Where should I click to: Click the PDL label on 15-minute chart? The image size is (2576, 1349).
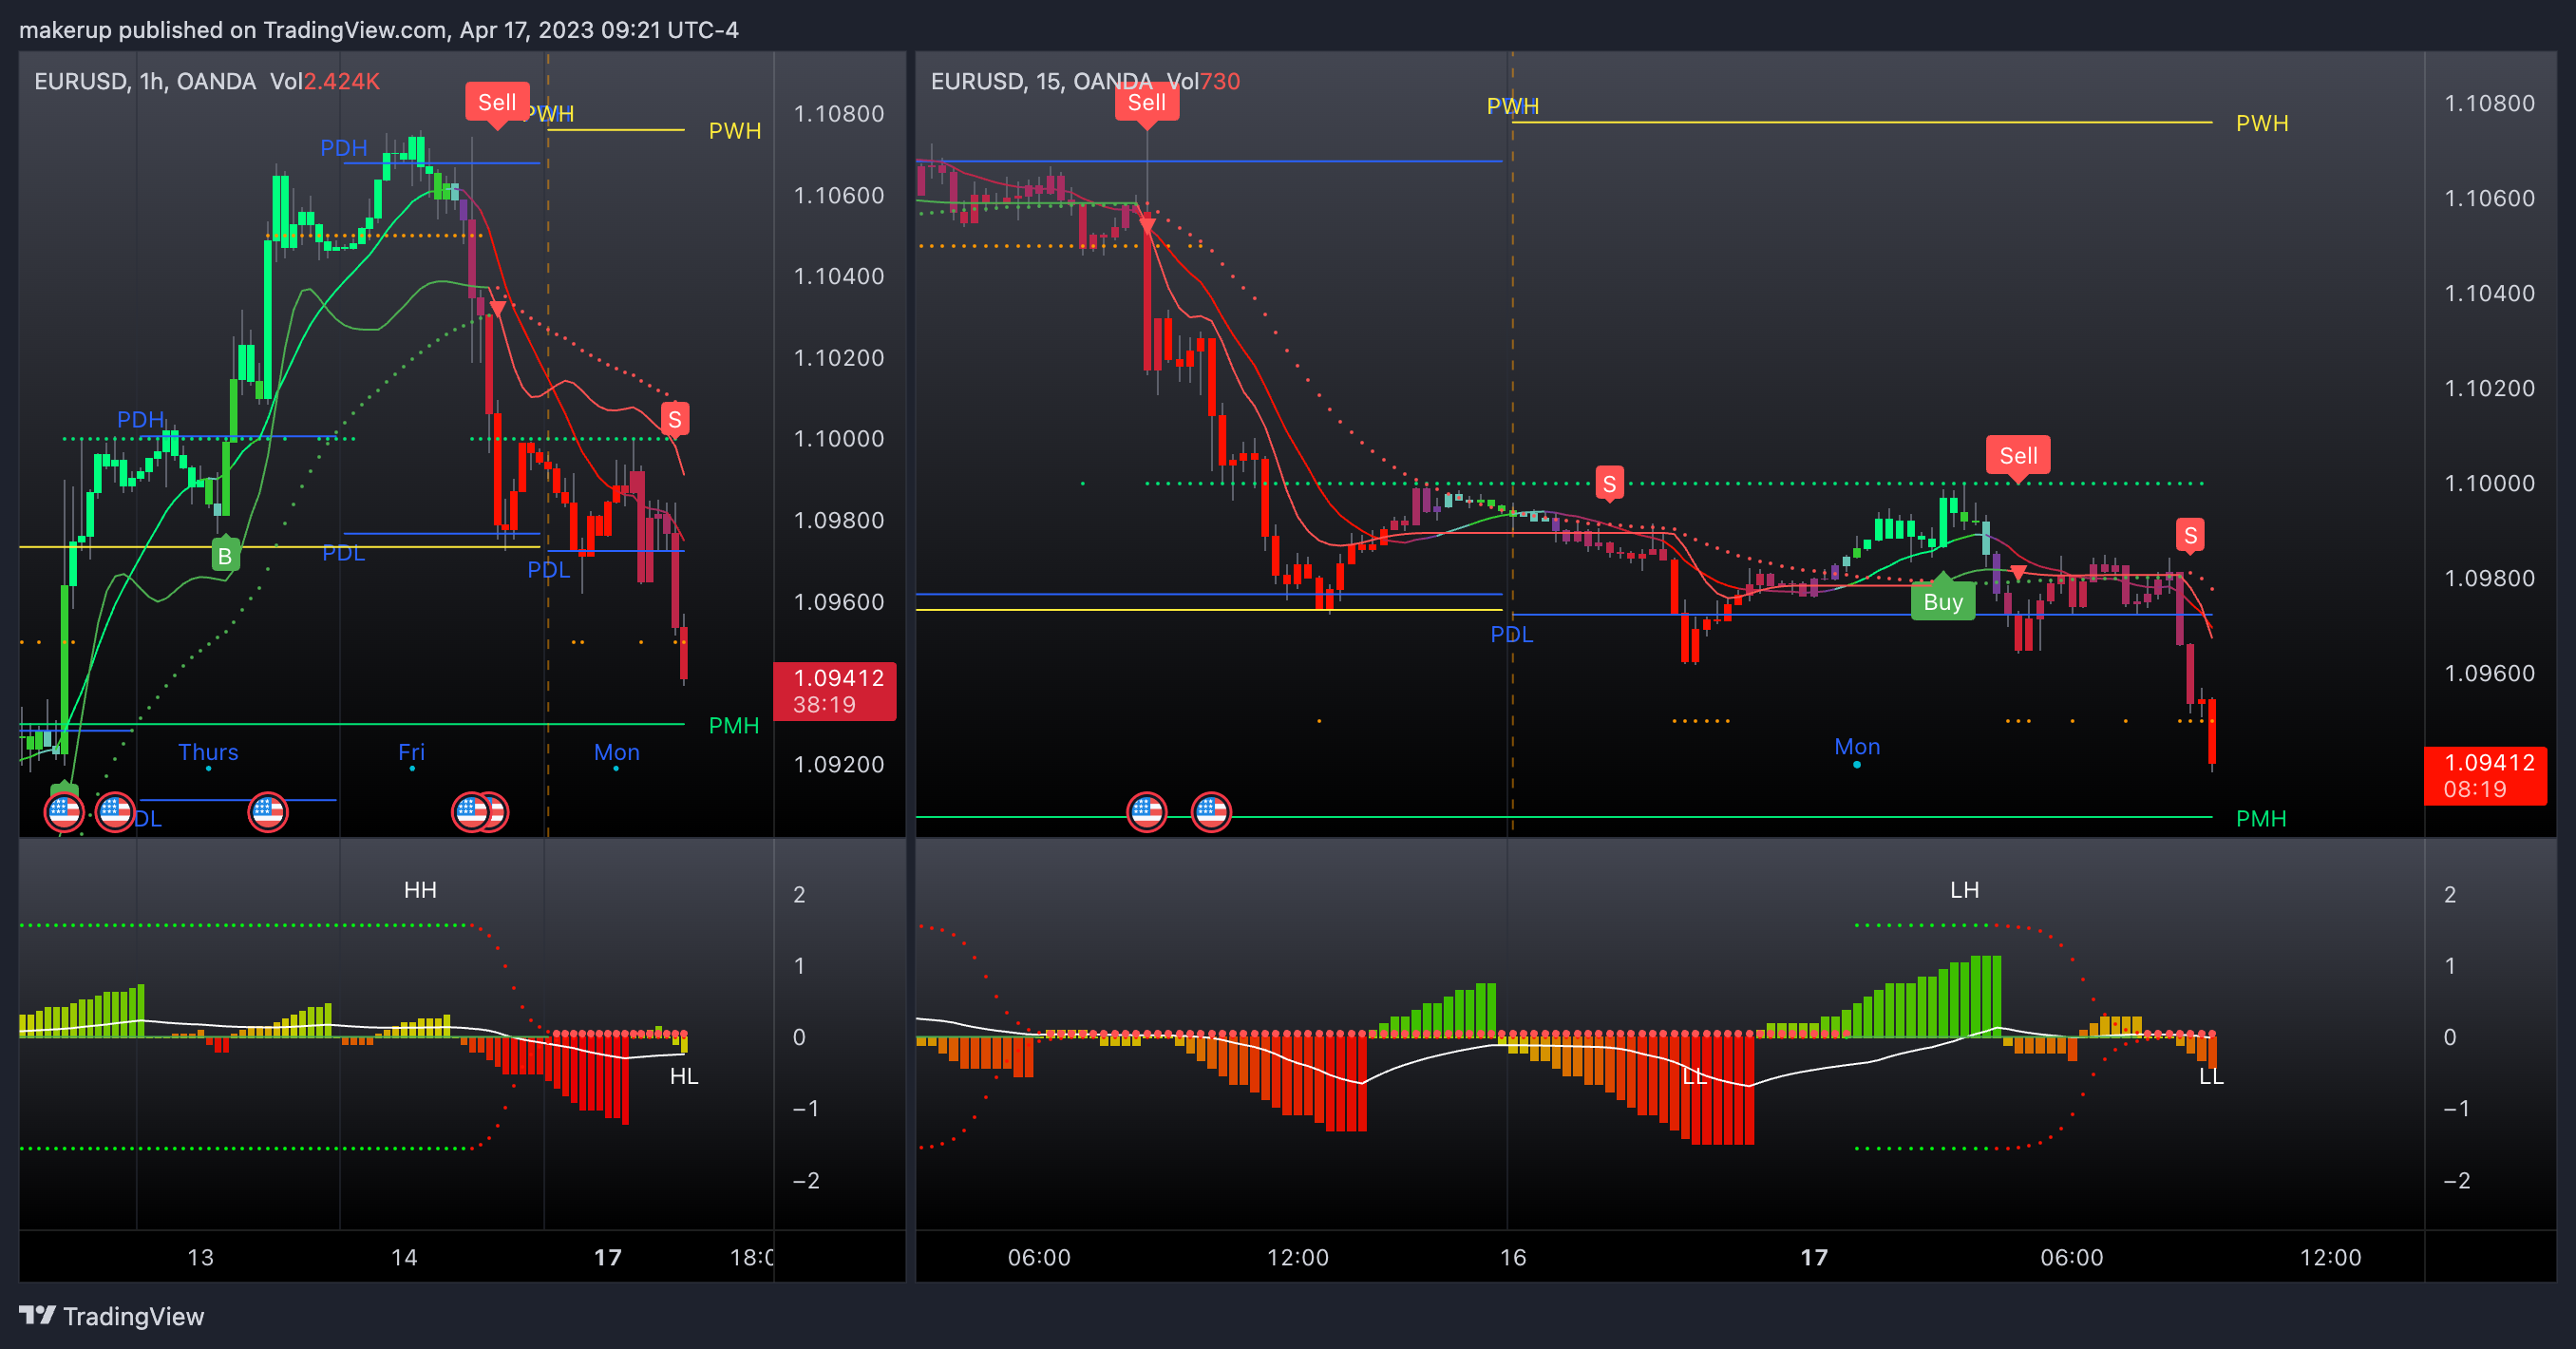(x=1511, y=634)
